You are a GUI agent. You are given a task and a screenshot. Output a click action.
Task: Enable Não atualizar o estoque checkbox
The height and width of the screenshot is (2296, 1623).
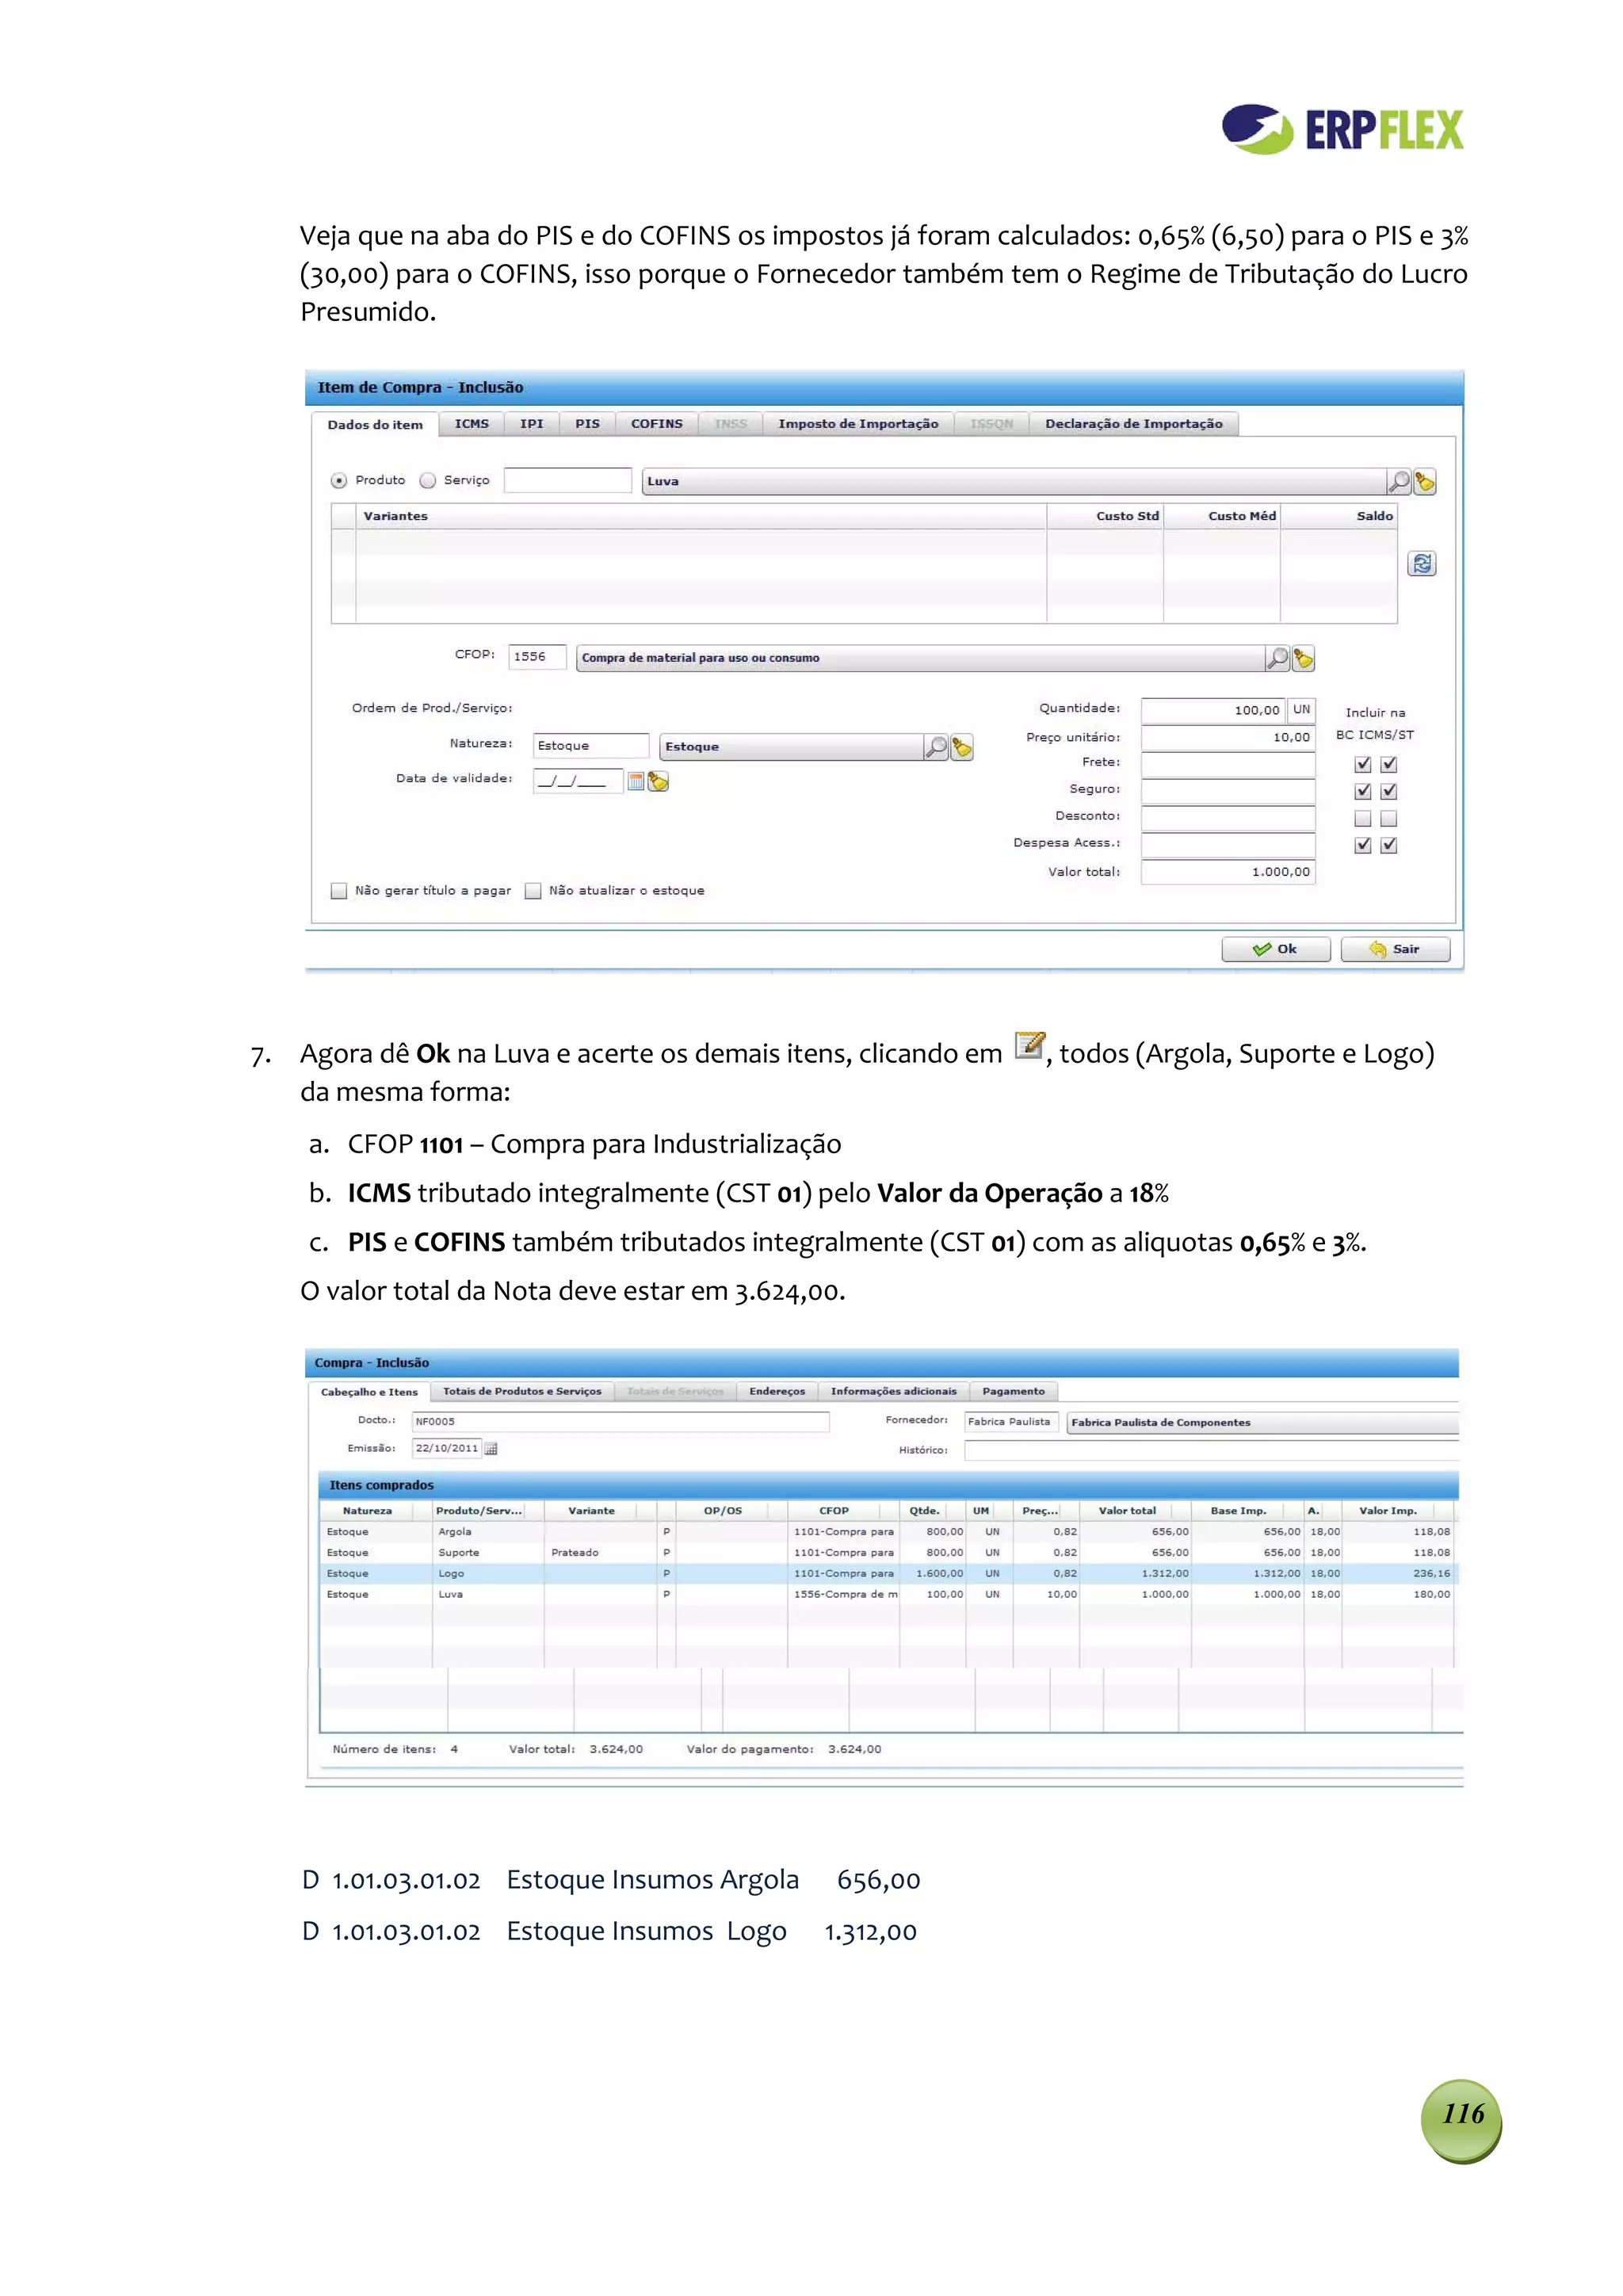pyautogui.click(x=533, y=891)
